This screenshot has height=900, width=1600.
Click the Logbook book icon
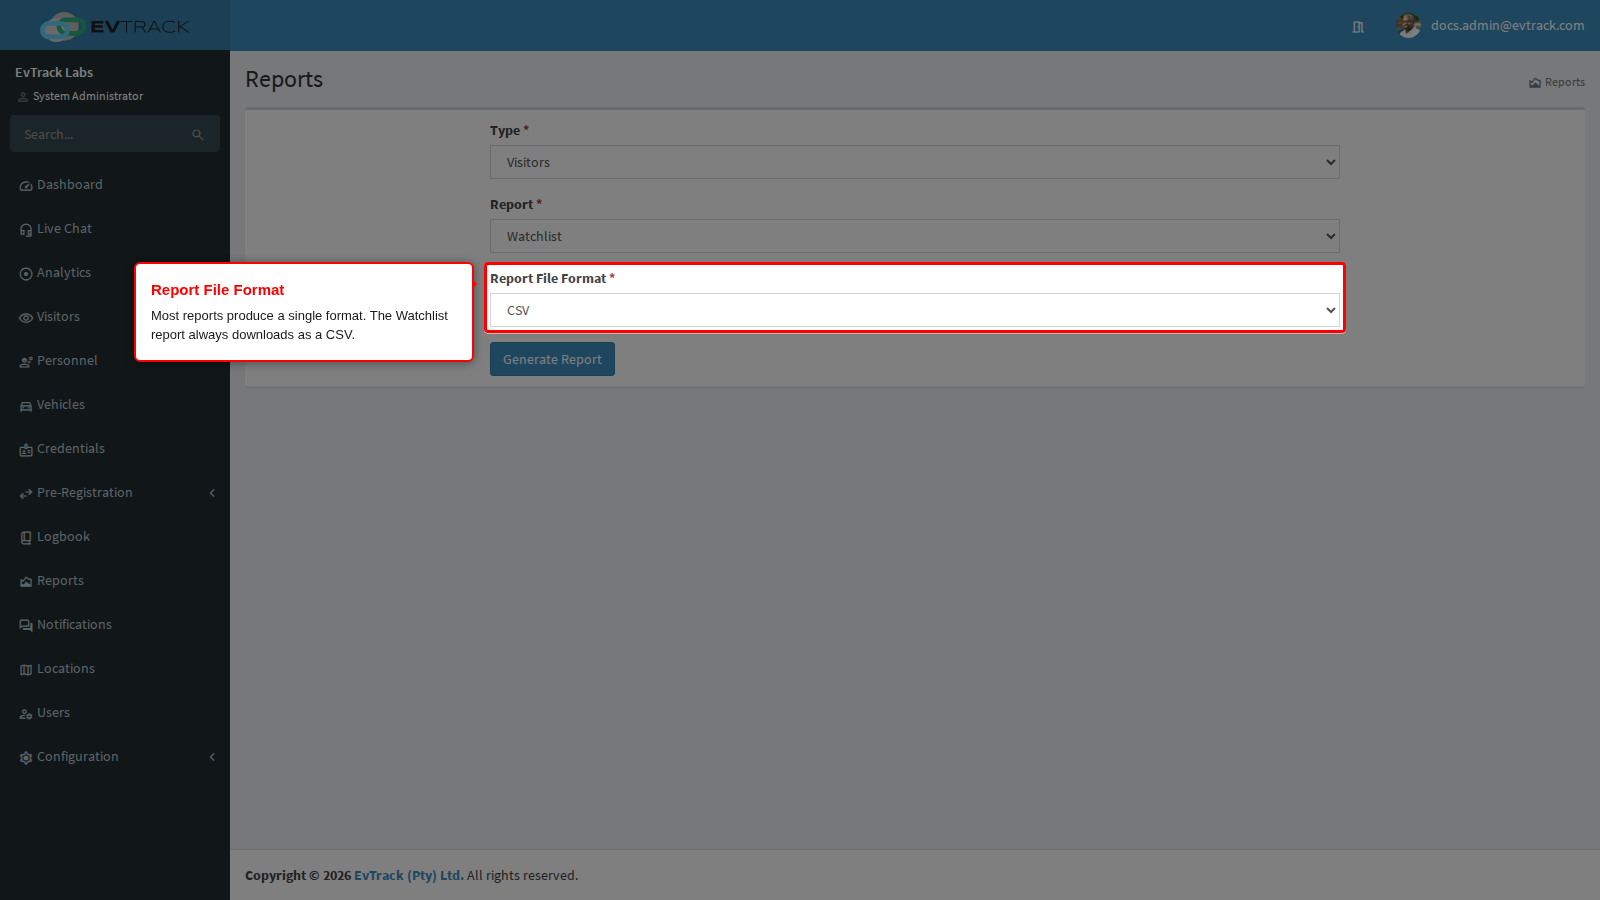tap(26, 538)
